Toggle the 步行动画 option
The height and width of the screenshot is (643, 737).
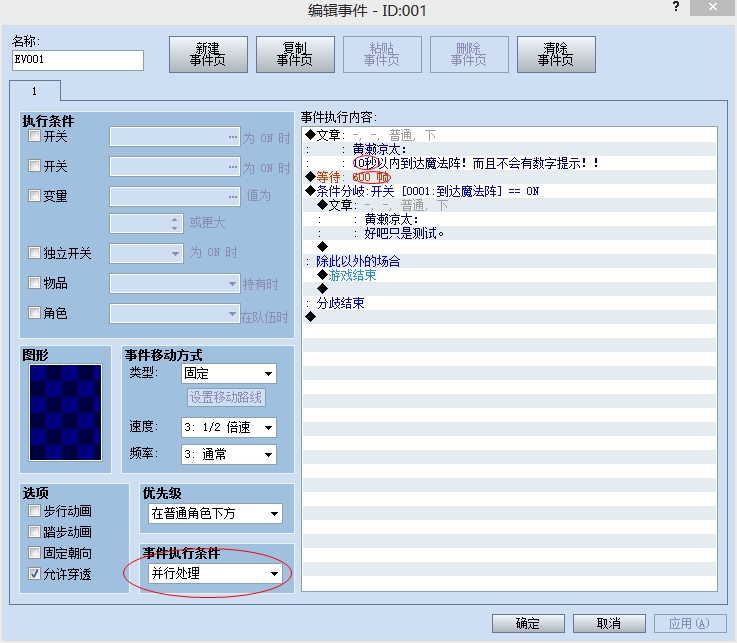click(34, 510)
